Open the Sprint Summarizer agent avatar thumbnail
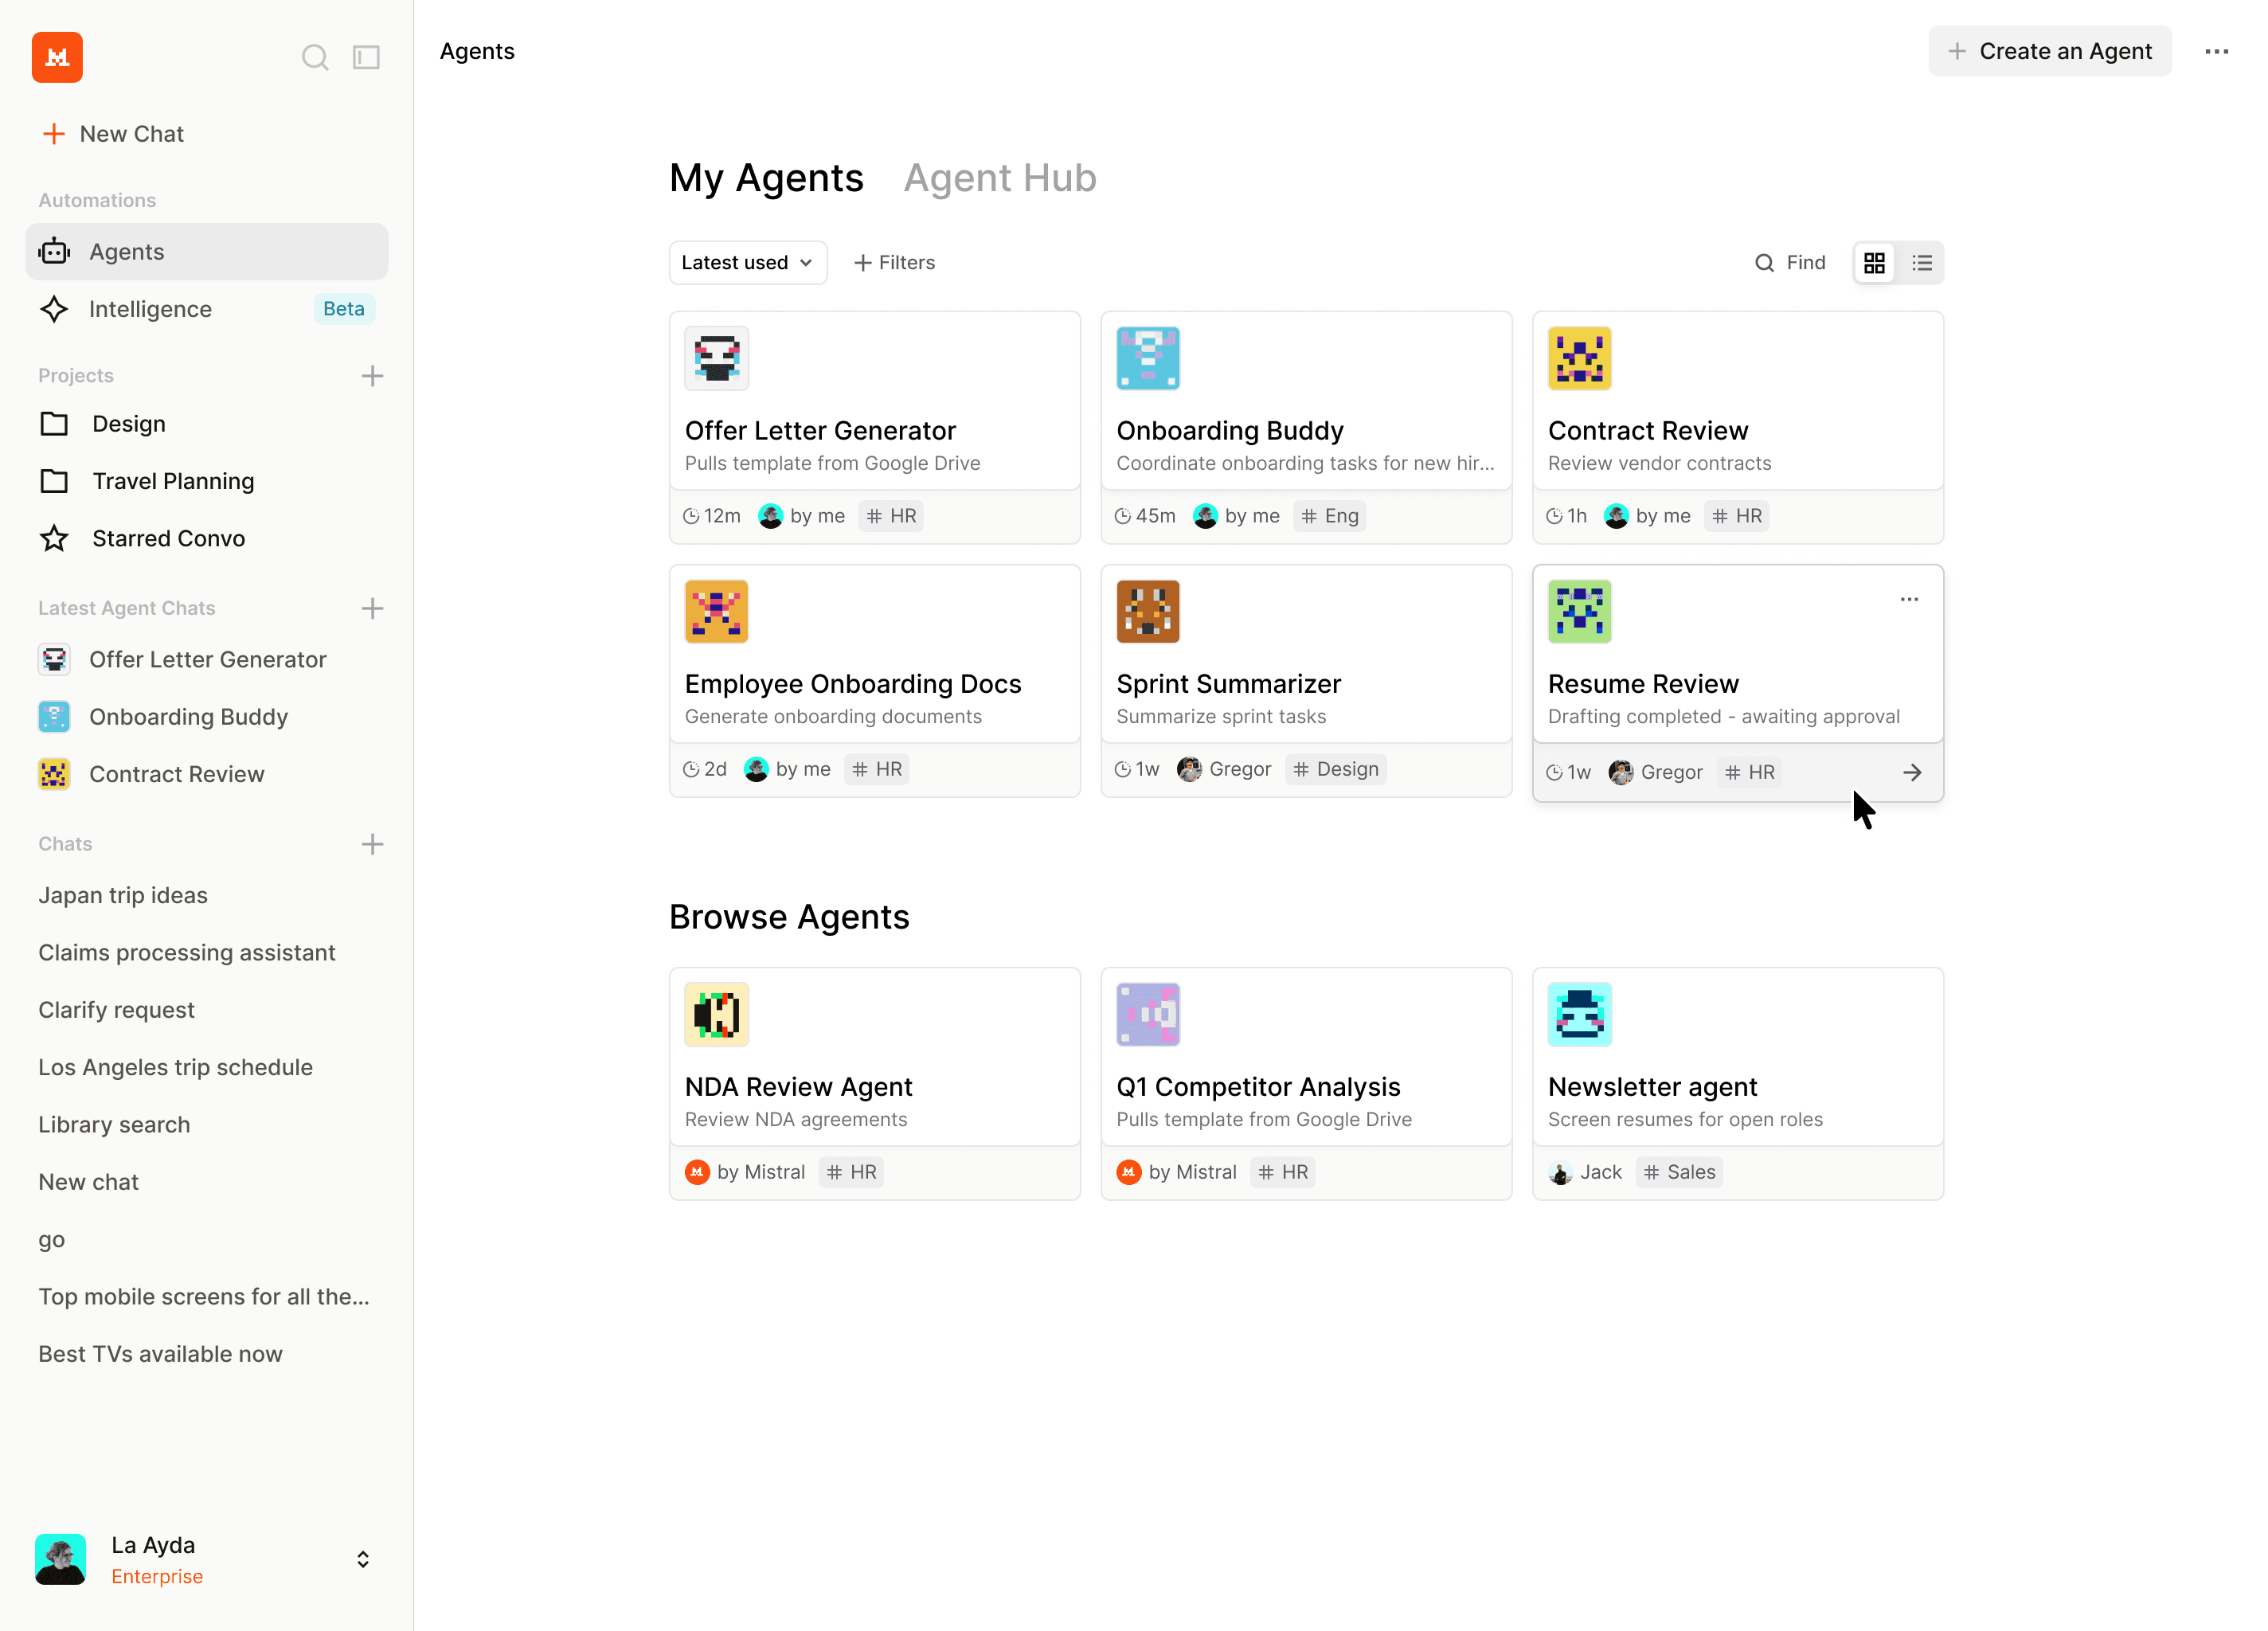 (x=1147, y=611)
